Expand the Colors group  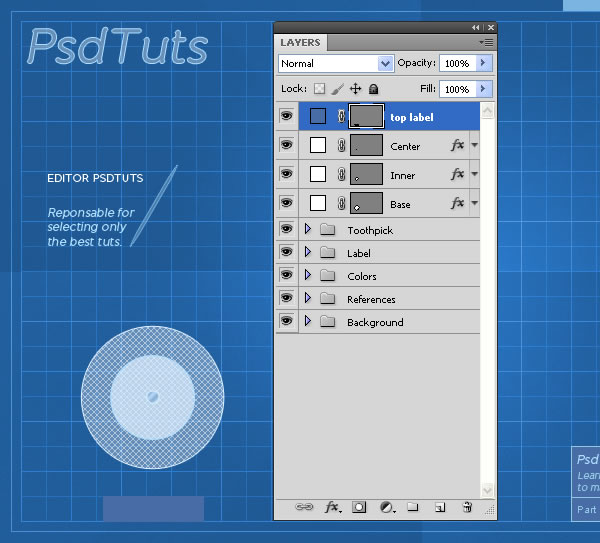(308, 275)
